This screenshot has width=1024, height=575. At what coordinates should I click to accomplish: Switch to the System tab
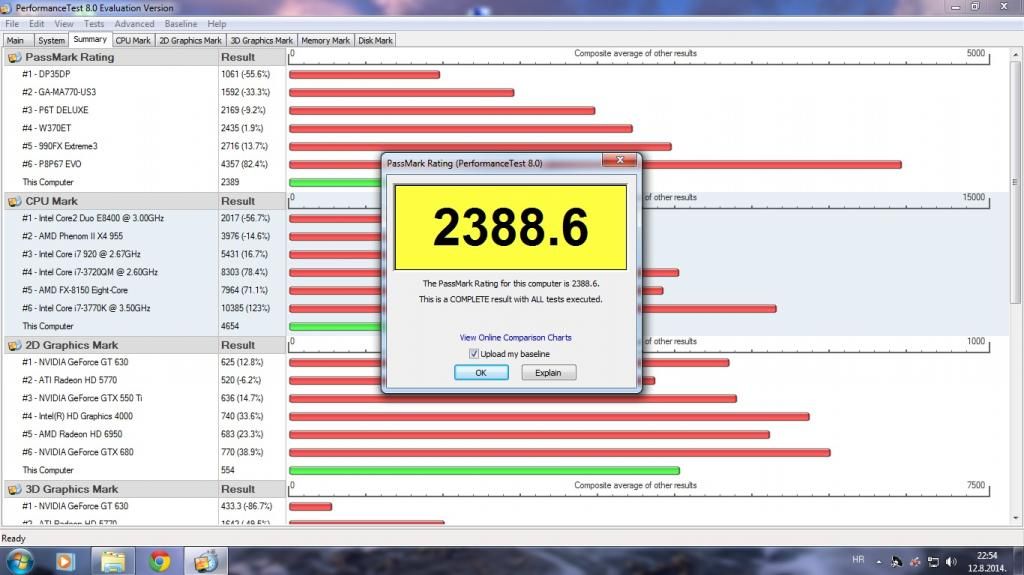pos(51,41)
